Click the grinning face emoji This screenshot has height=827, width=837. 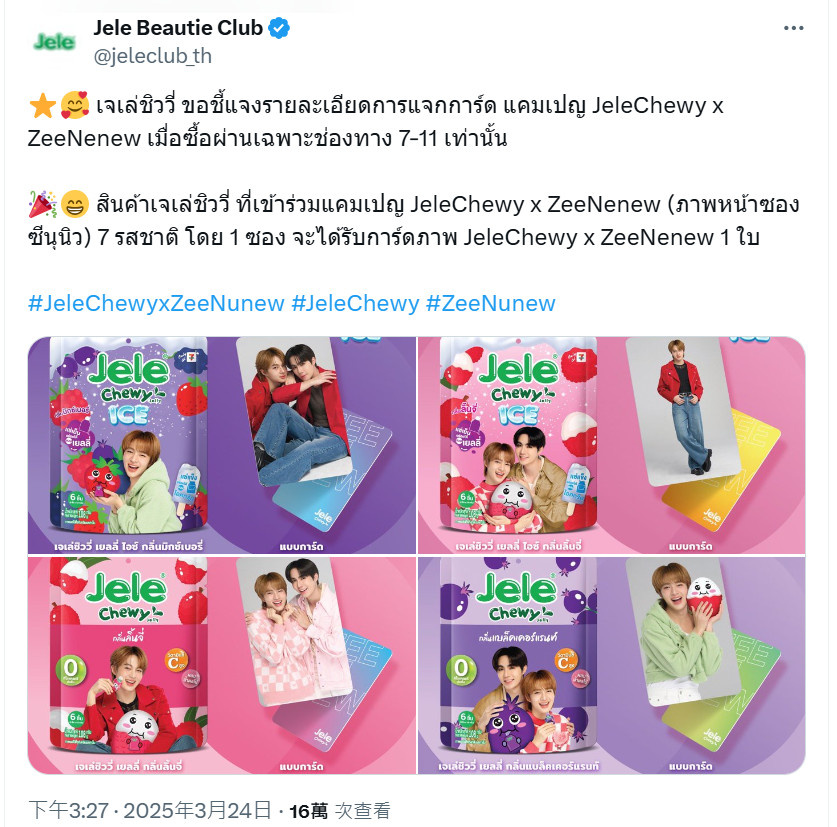point(74,204)
